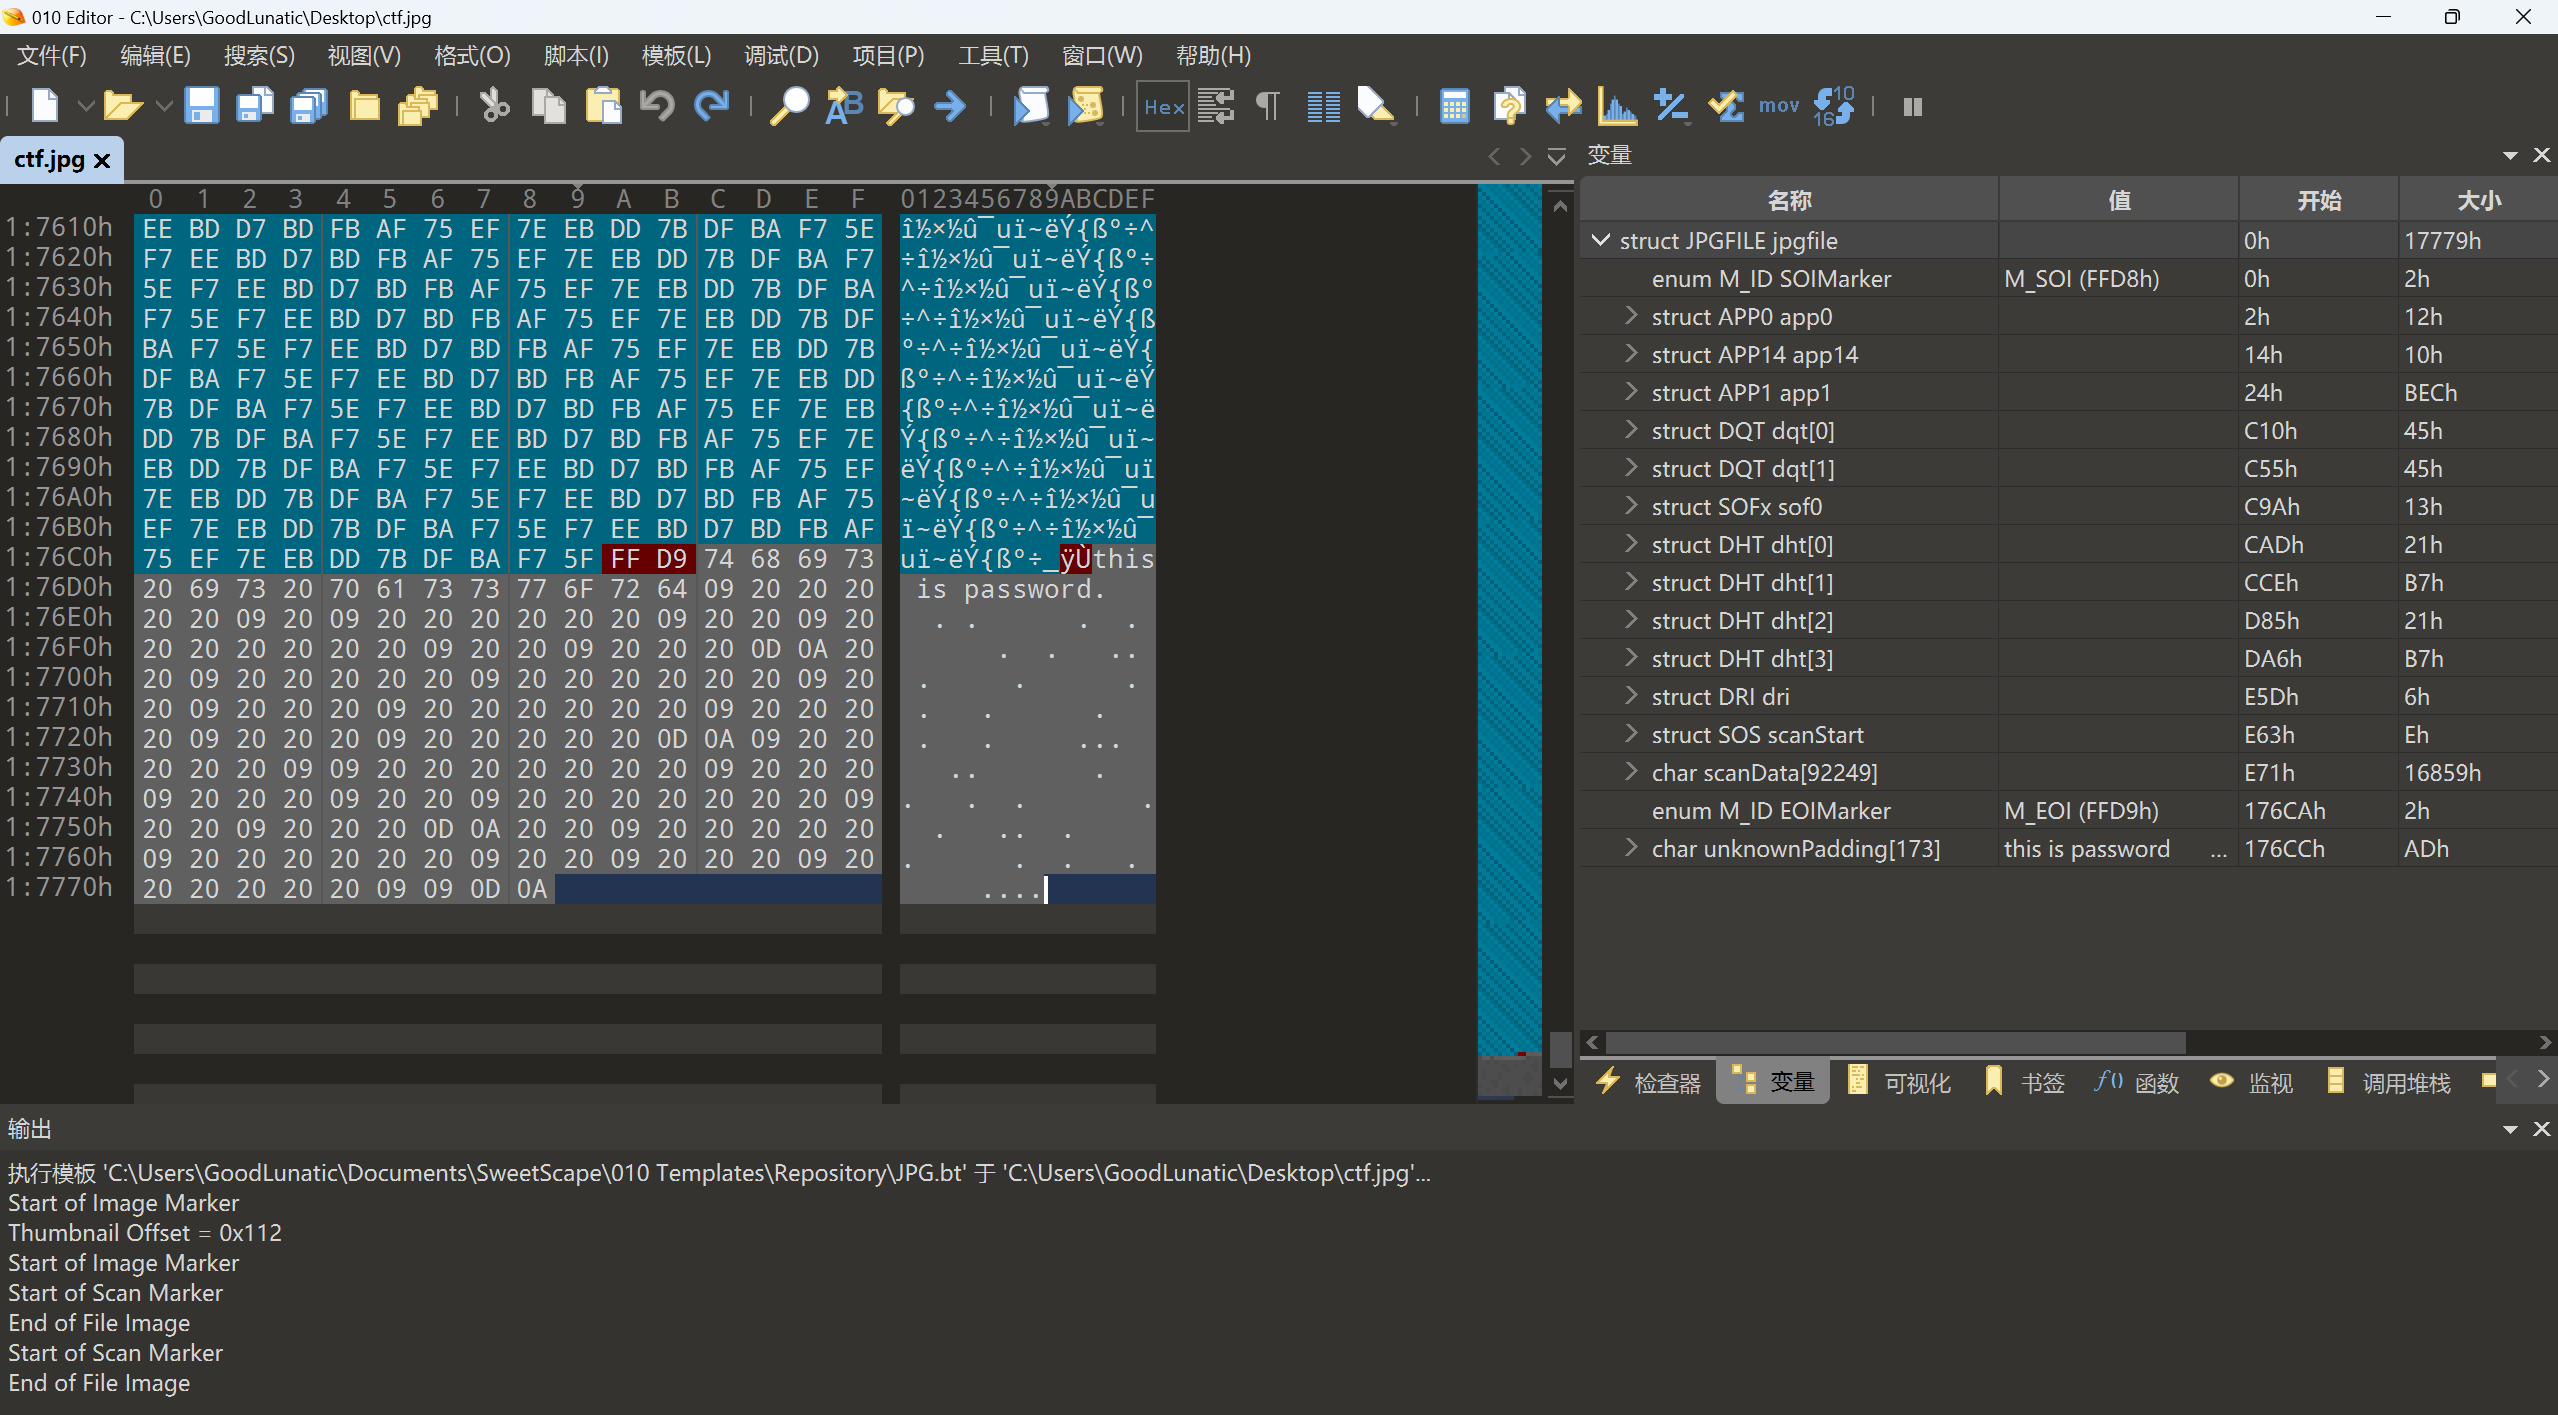This screenshot has height=1415, width=2558.
Task: Select enum M_ID EOIMarker row
Action: tap(2069, 810)
